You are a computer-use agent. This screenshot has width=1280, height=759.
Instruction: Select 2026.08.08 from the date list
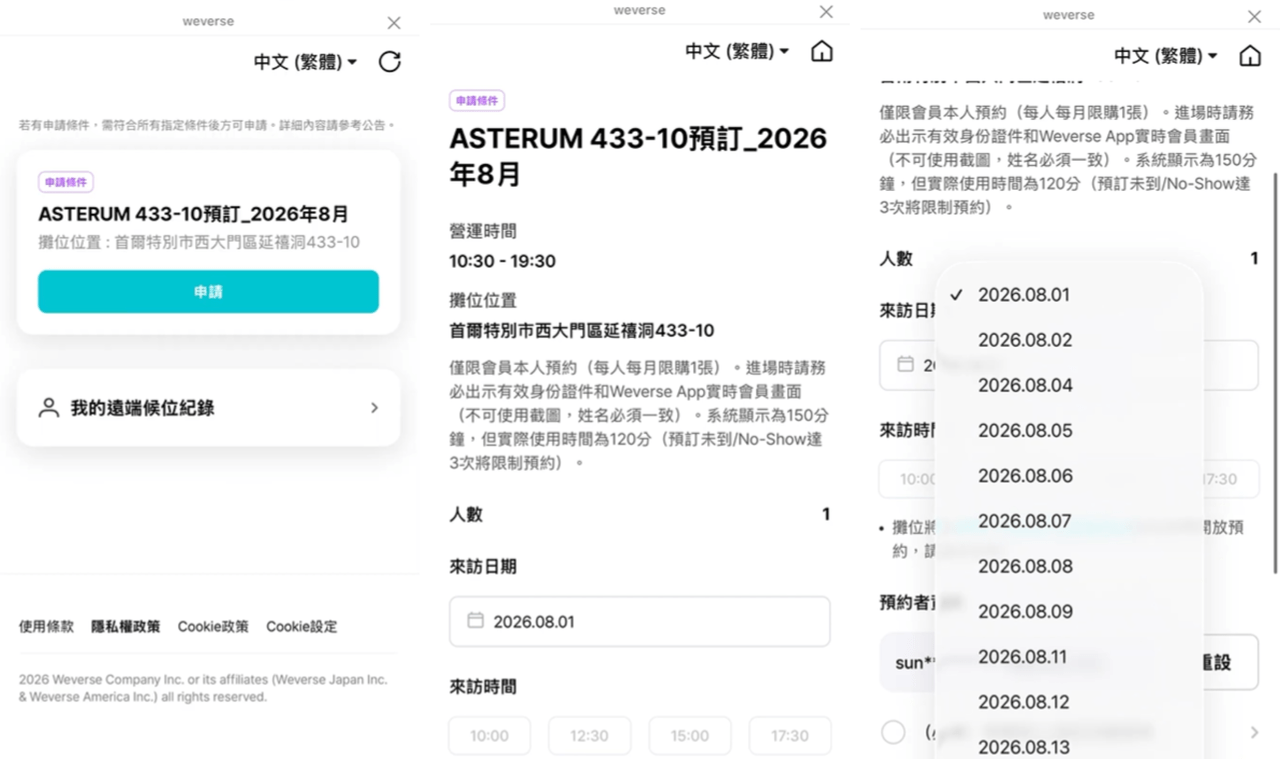(x=1069, y=566)
